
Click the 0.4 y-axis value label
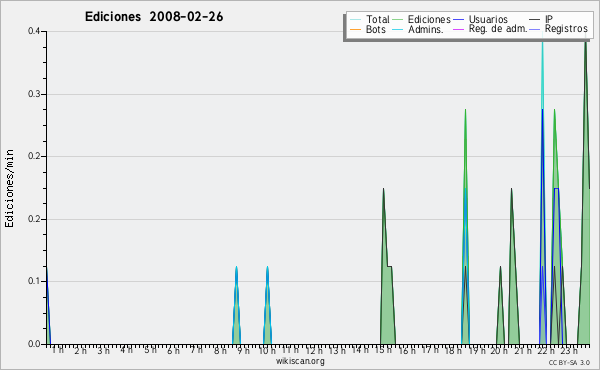coord(34,31)
